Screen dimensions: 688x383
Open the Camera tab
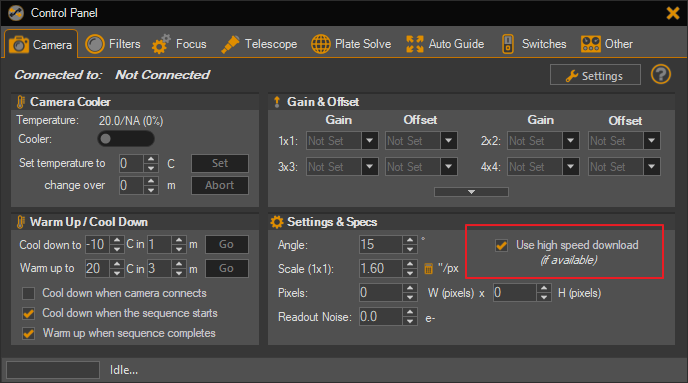coord(41,44)
